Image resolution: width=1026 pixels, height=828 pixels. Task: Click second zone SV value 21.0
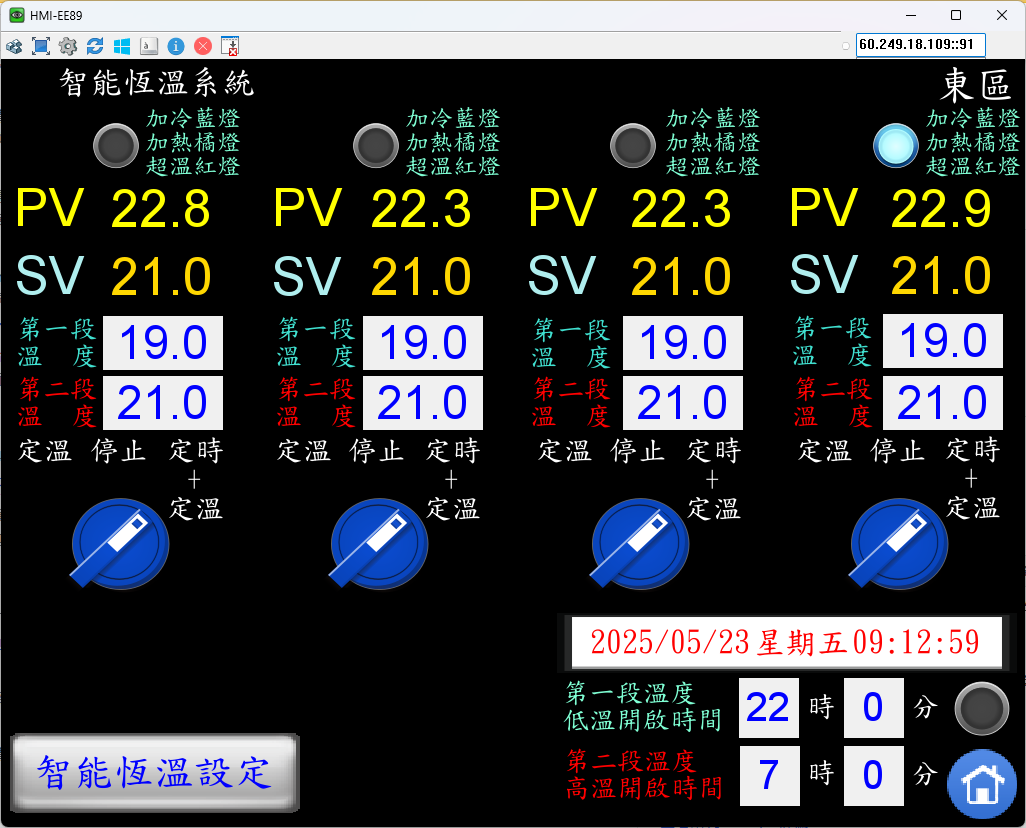click(421, 276)
